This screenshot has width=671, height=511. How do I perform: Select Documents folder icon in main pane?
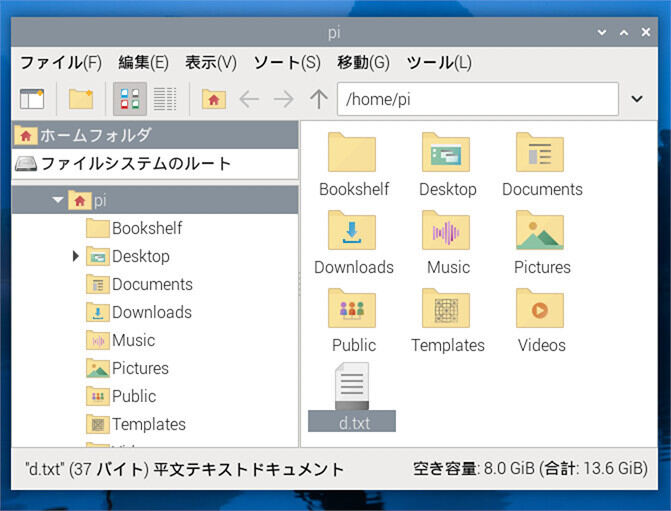tap(540, 153)
